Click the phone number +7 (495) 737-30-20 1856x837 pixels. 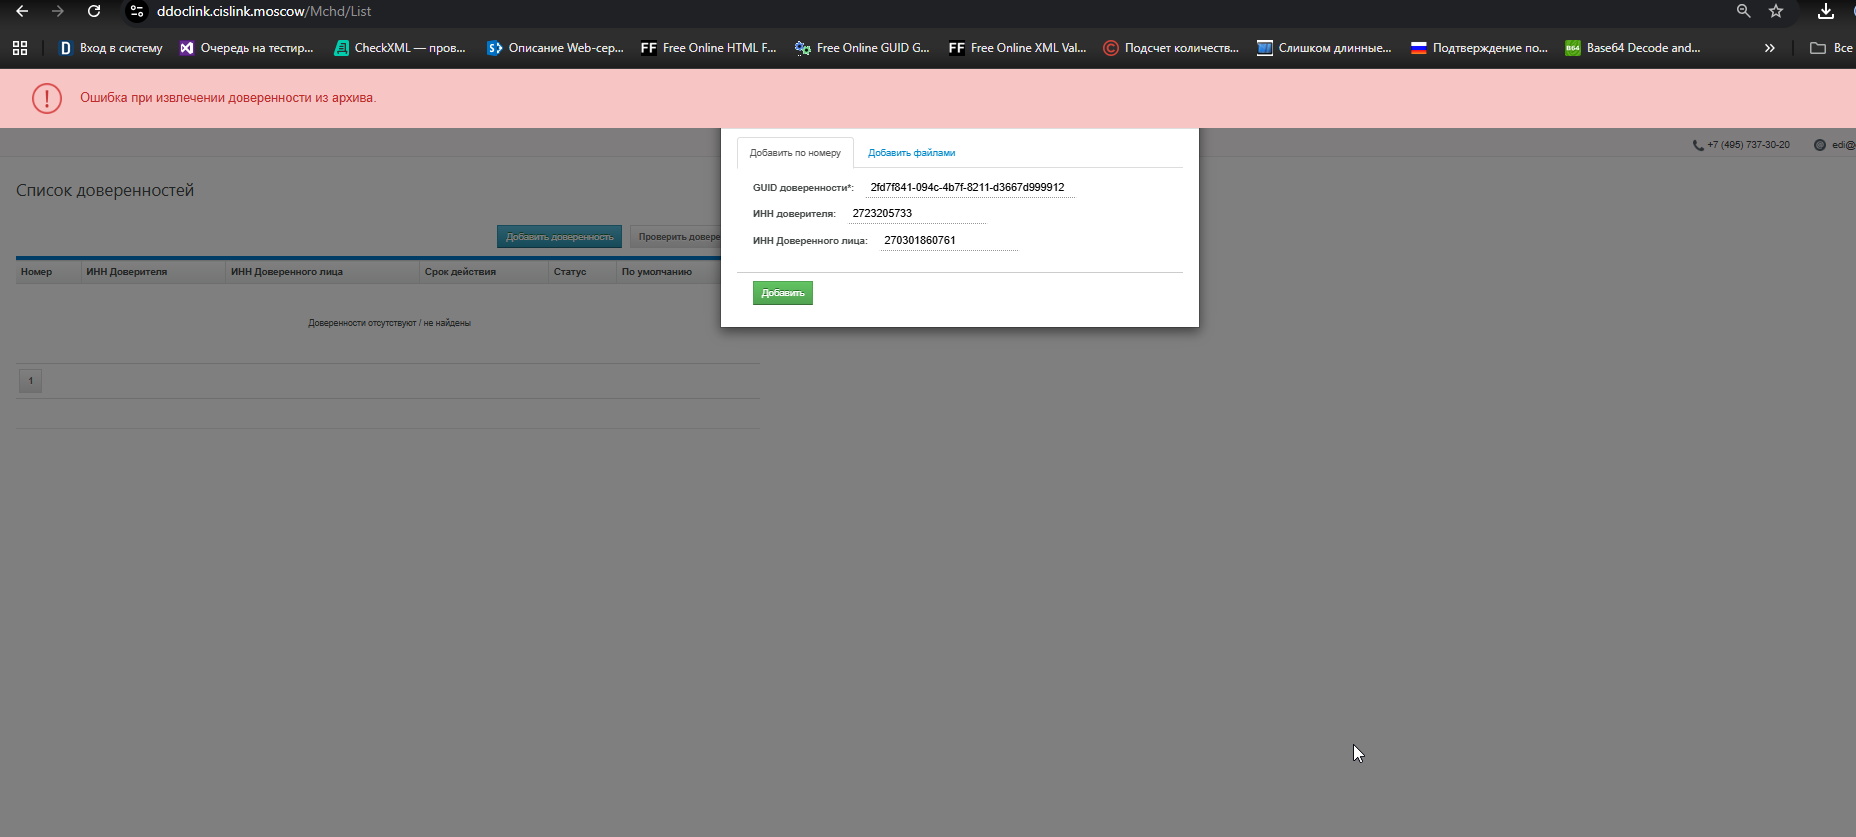(x=1748, y=145)
